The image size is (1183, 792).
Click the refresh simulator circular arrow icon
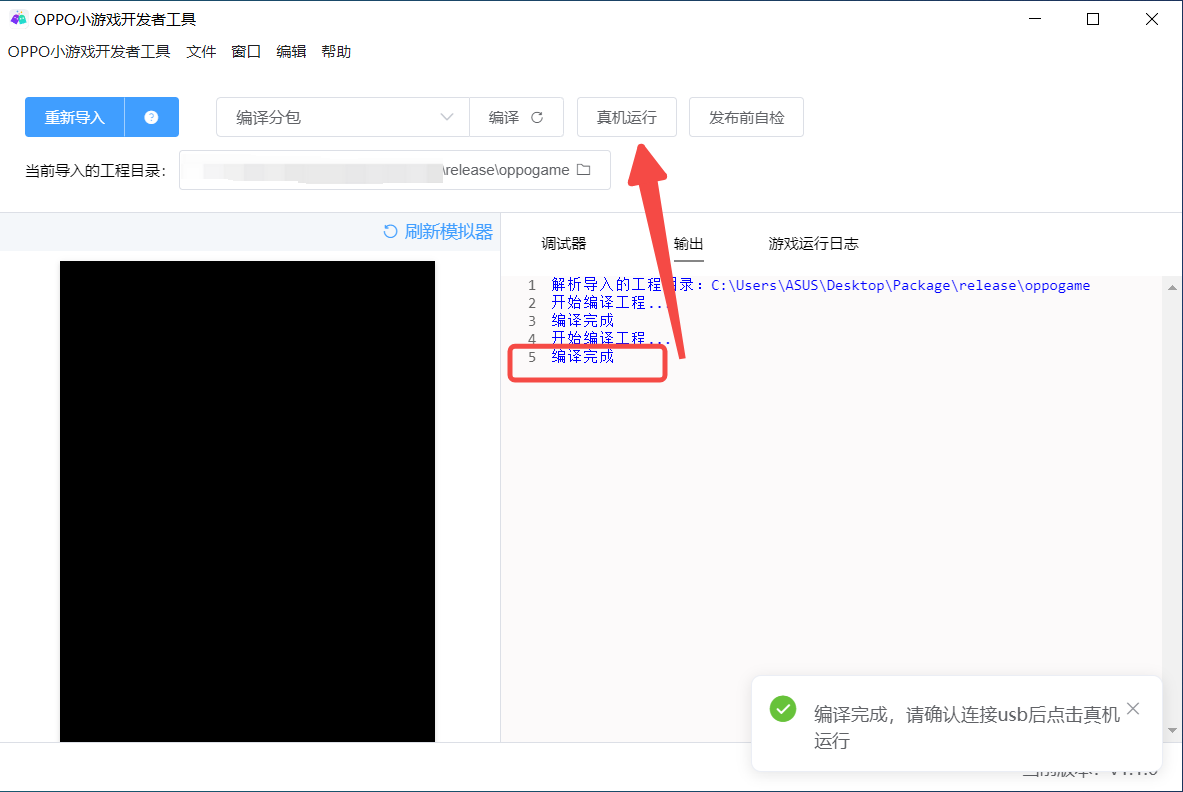point(390,232)
